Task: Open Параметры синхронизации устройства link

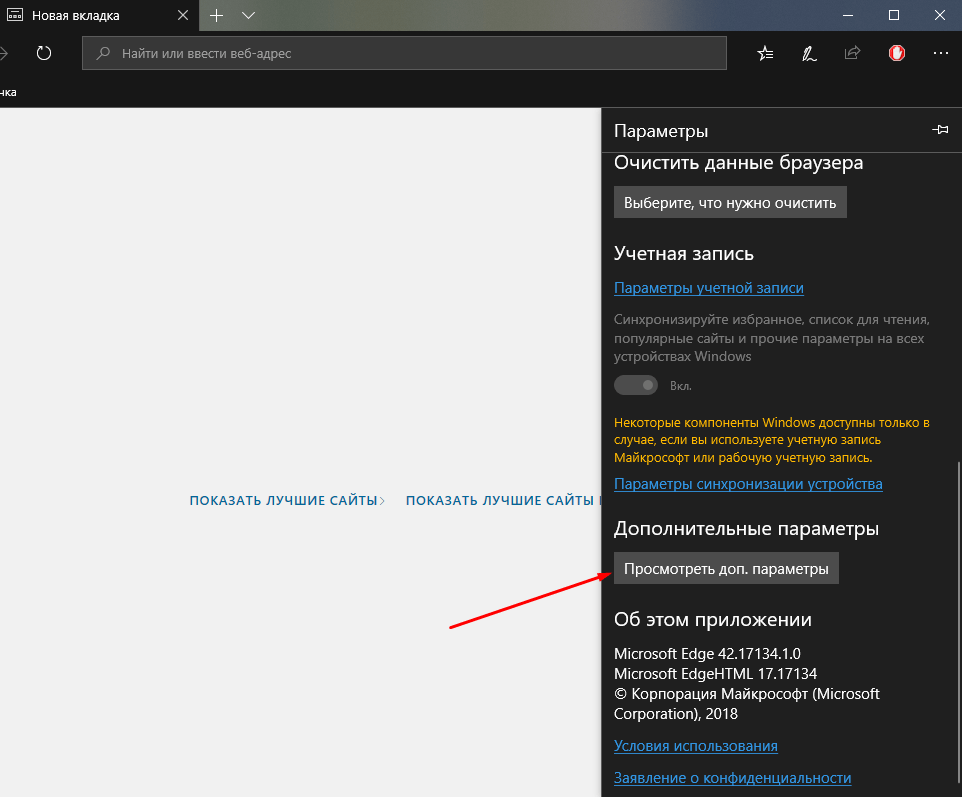Action: (748, 484)
